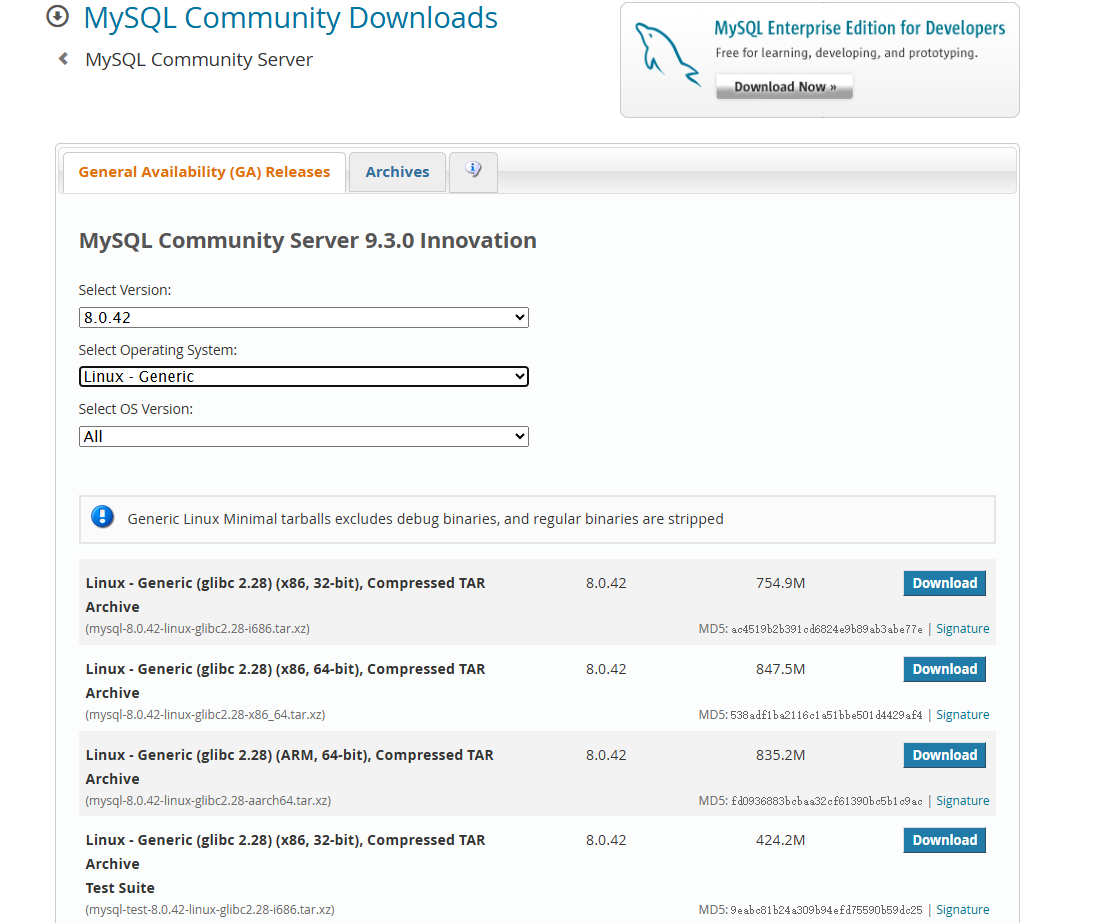The height and width of the screenshot is (923, 1114).
Task: Switch to the Archives tab
Action: pyautogui.click(x=397, y=172)
